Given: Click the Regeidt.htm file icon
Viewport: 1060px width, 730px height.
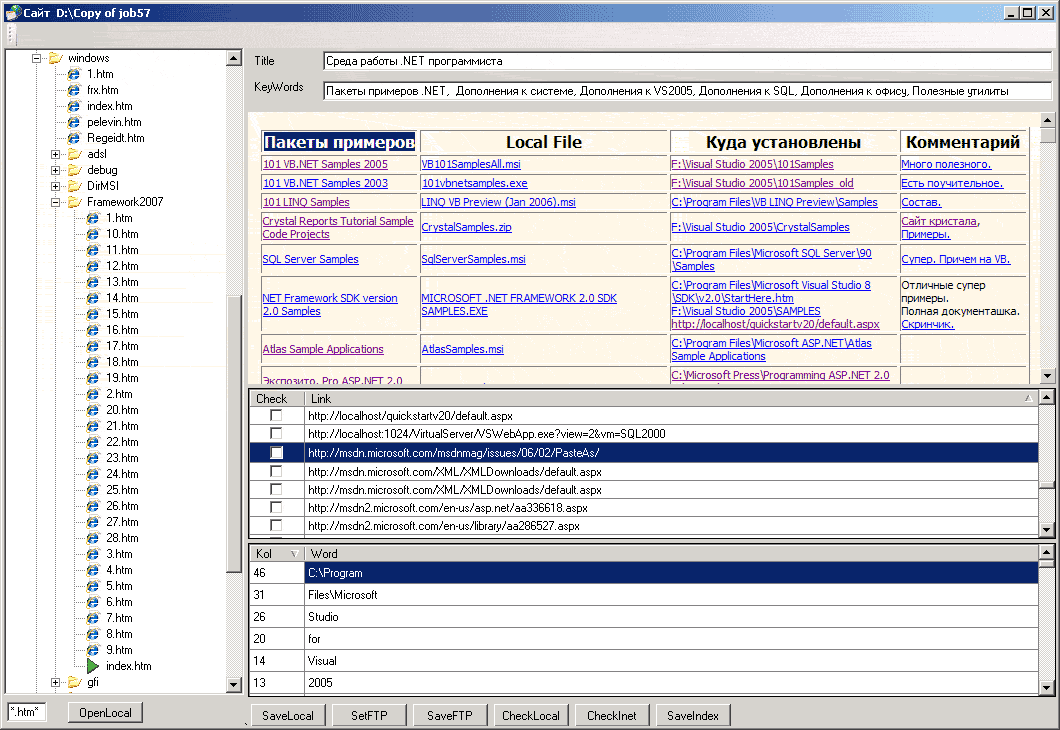Looking at the screenshot, I should click(74, 138).
